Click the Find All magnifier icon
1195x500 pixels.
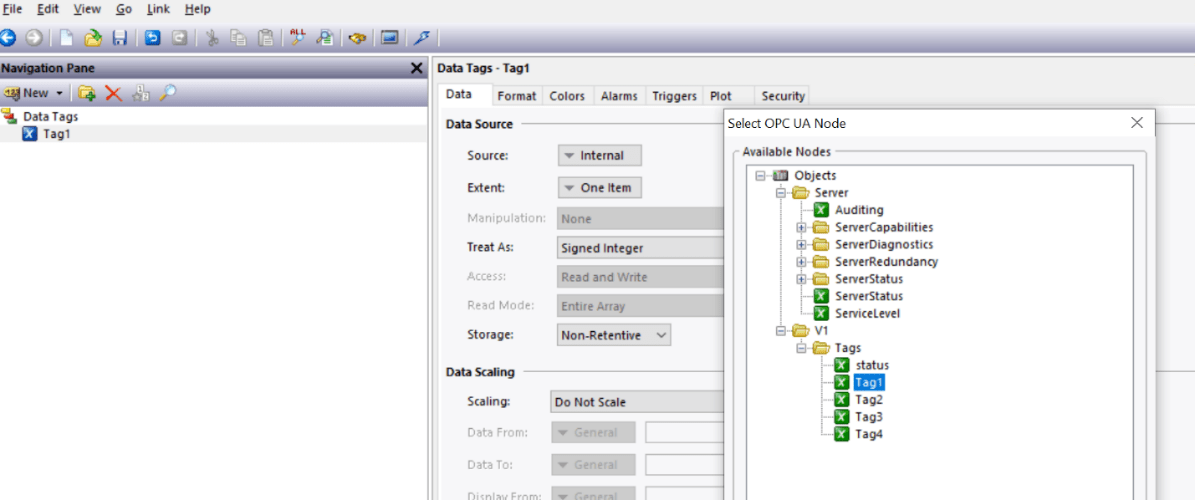[x=298, y=37]
